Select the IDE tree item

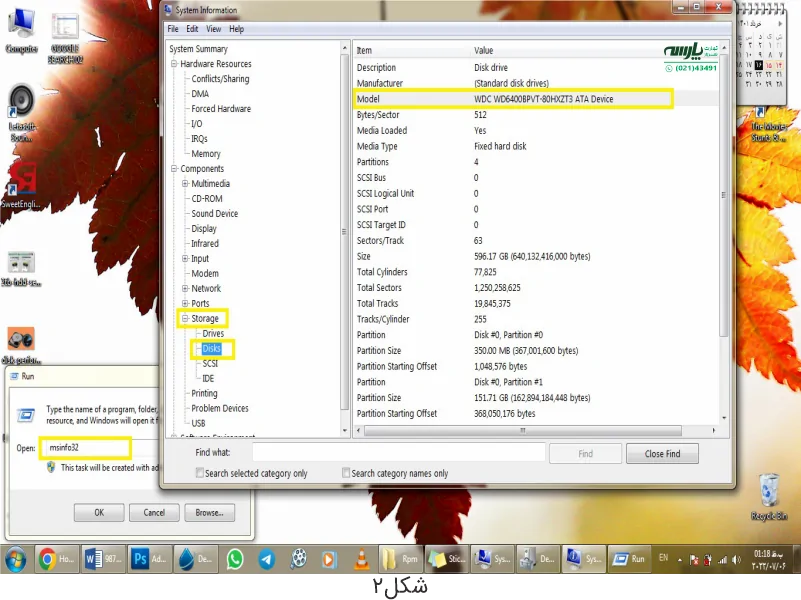click(208, 378)
